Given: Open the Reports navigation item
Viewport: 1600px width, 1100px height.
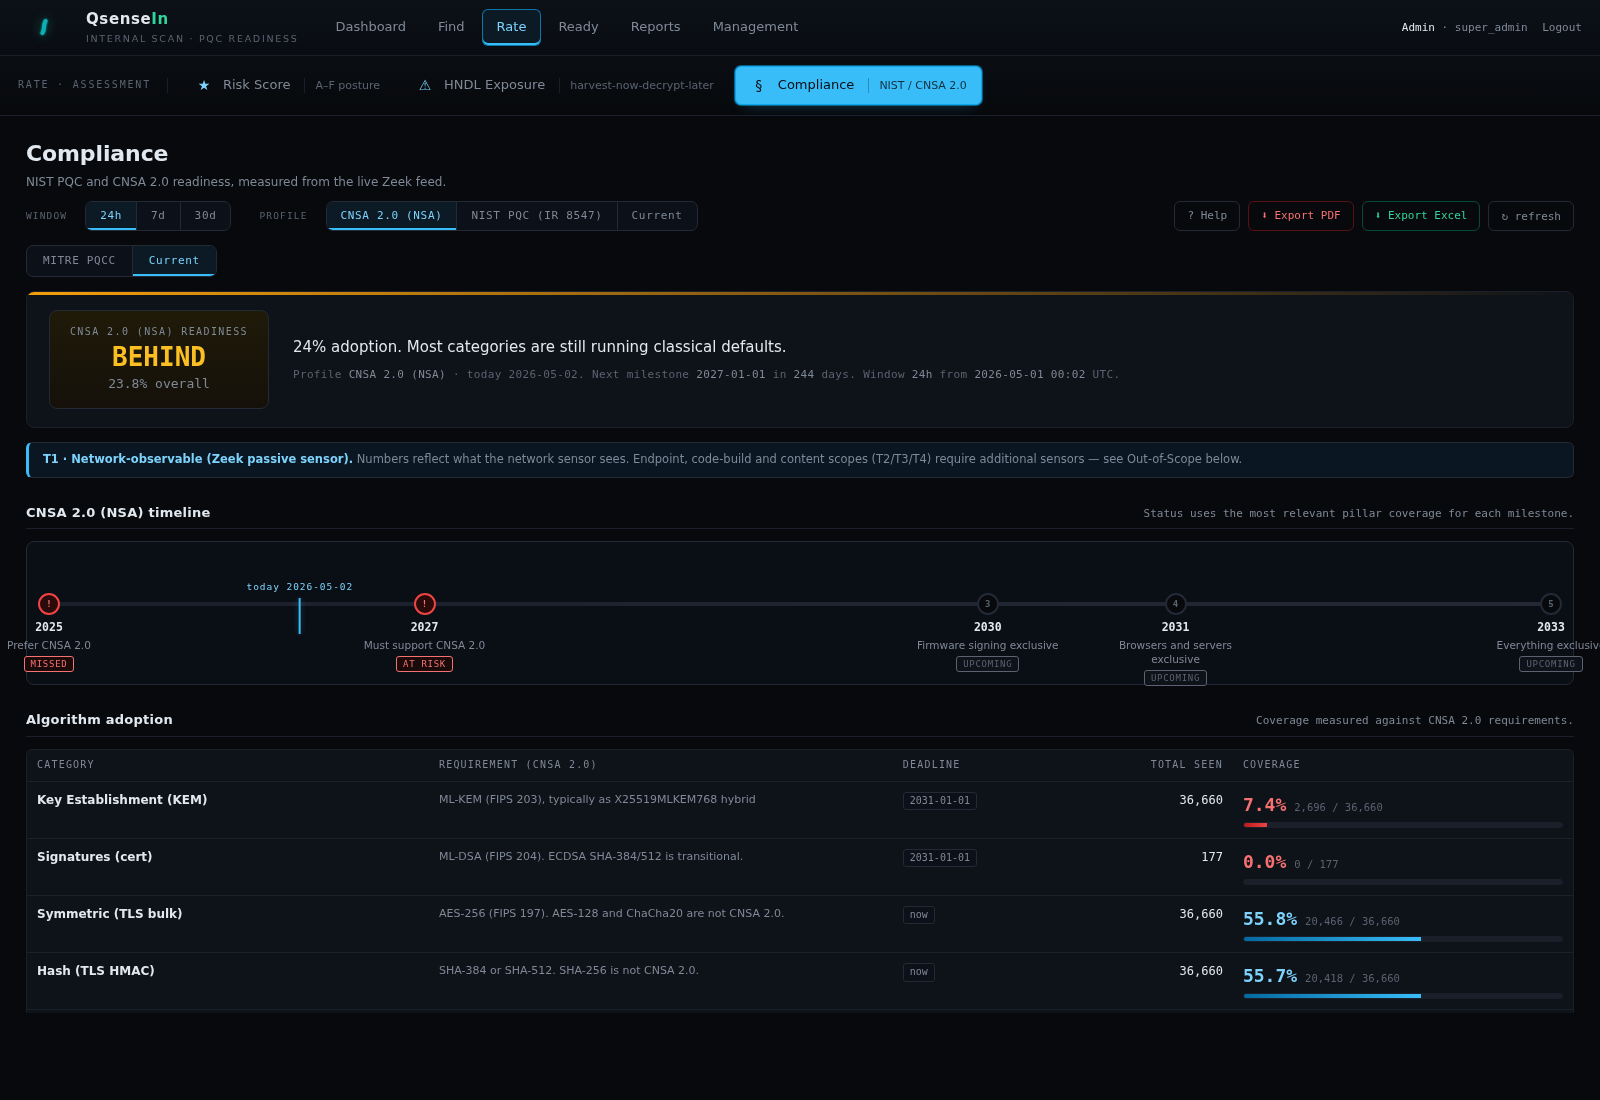Looking at the screenshot, I should (x=655, y=27).
